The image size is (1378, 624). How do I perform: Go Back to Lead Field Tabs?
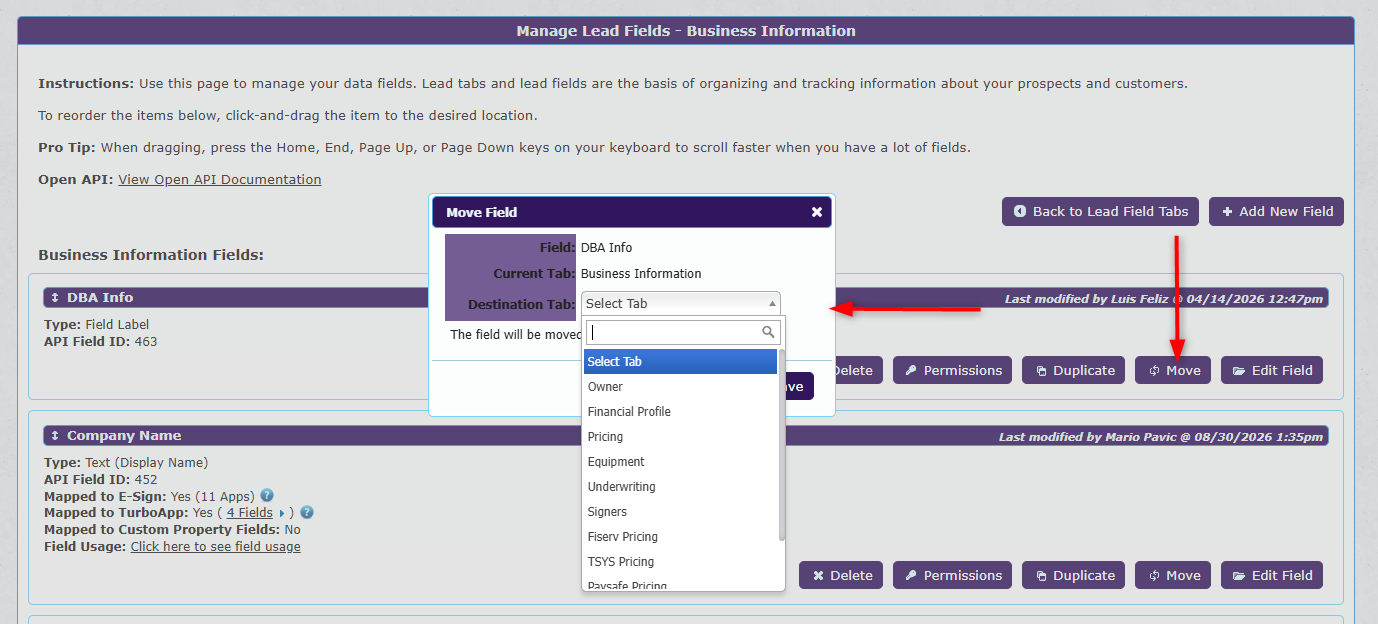(x=1100, y=211)
